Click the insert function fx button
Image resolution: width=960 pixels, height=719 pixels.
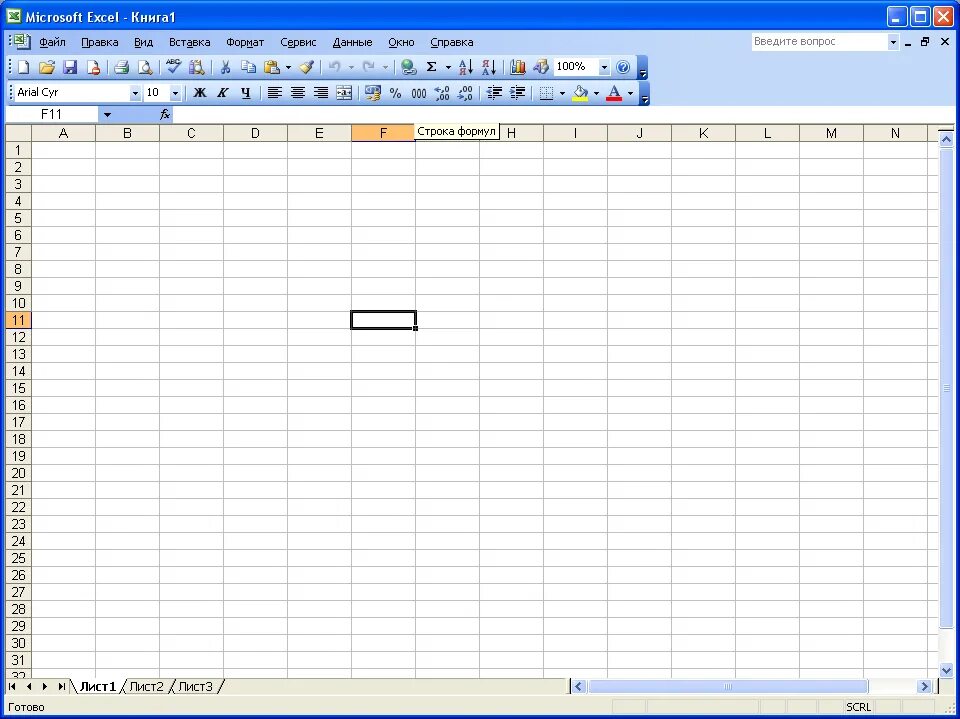165,114
